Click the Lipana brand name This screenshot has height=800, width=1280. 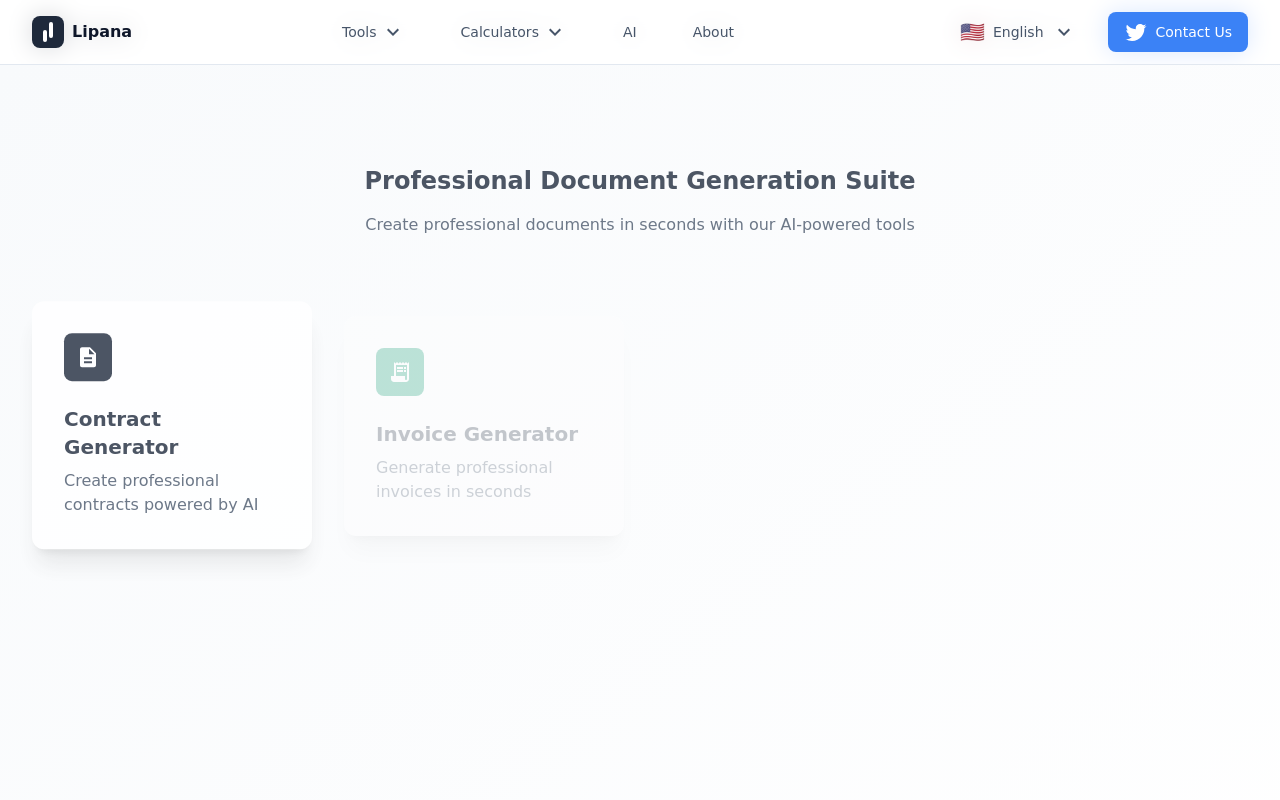pos(102,32)
